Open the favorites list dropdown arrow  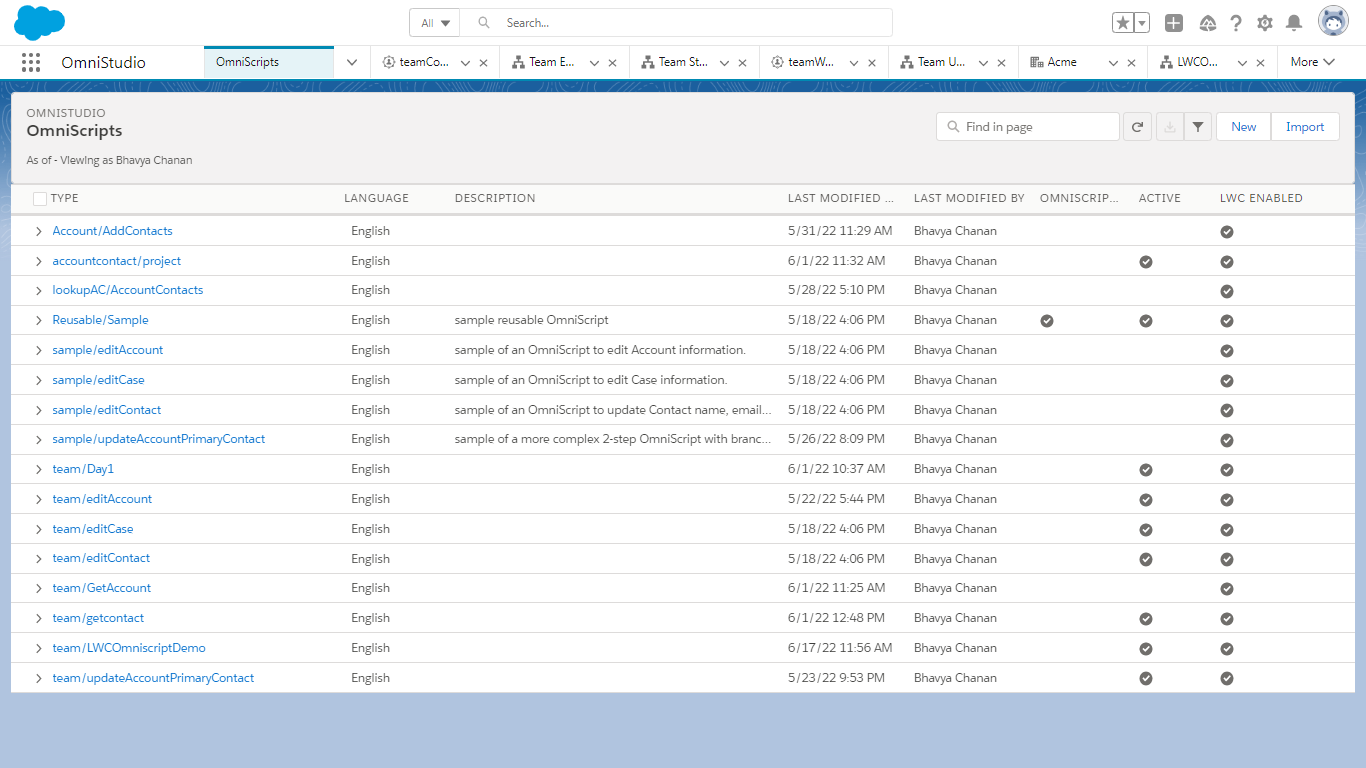click(x=1142, y=23)
